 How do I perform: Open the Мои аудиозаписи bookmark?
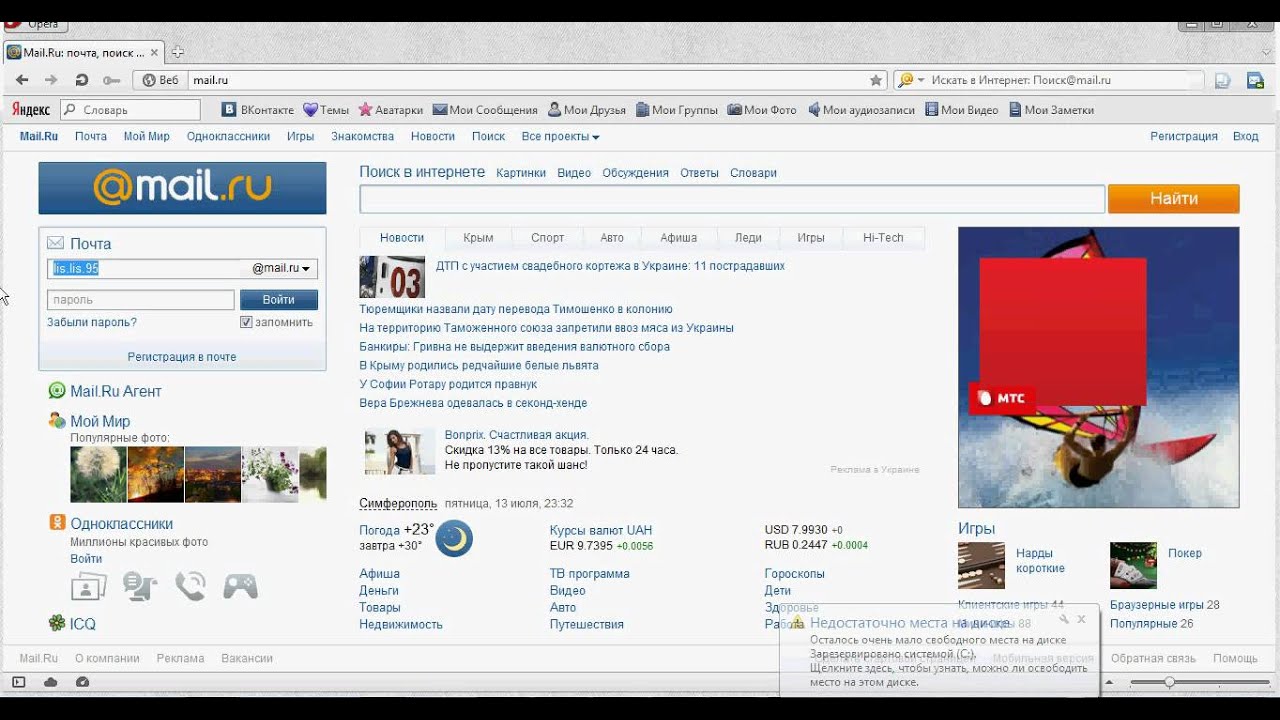[x=861, y=110]
